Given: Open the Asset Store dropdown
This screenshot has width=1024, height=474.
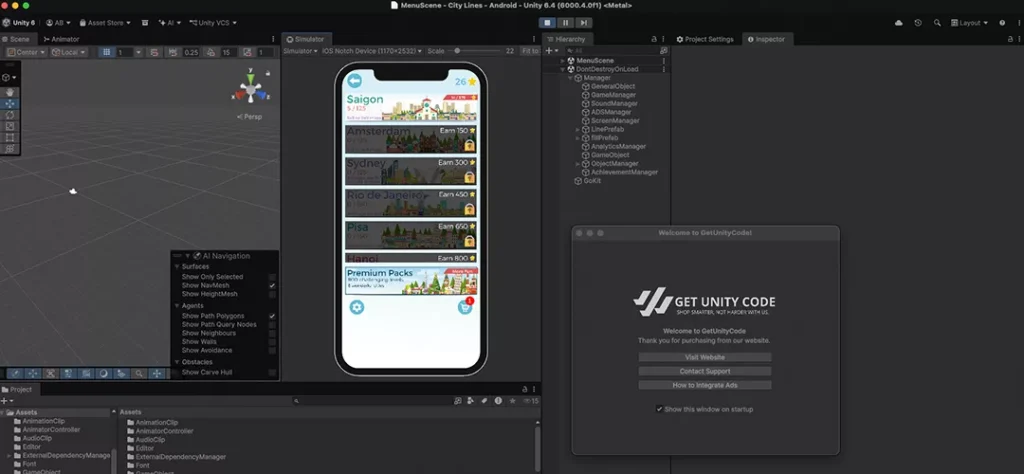Looking at the screenshot, I should (105, 23).
